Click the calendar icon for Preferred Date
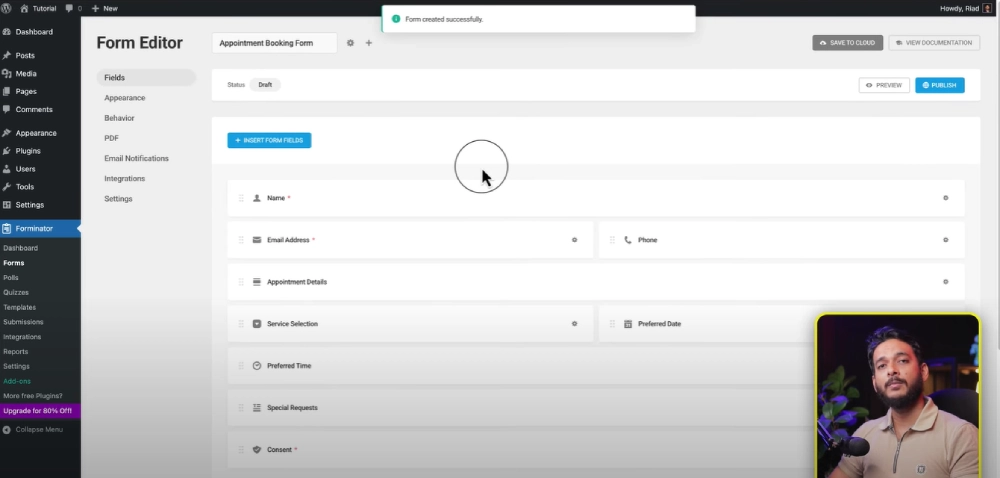Viewport: 1000px width, 478px height. (628, 324)
